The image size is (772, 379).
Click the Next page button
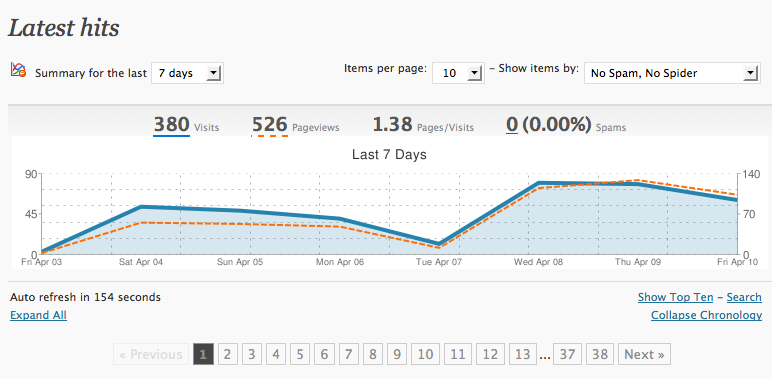pyautogui.click(x=644, y=354)
